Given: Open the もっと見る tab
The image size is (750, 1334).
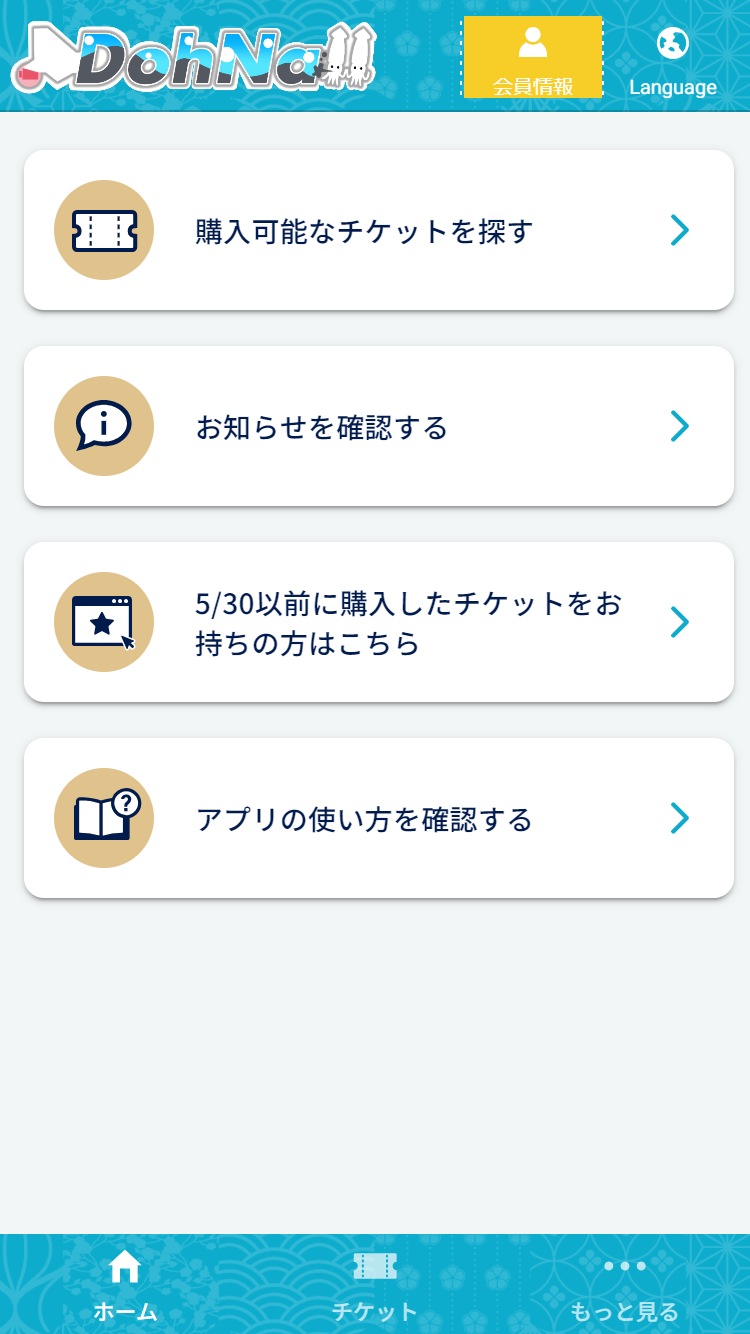Looking at the screenshot, I should [625, 1312].
